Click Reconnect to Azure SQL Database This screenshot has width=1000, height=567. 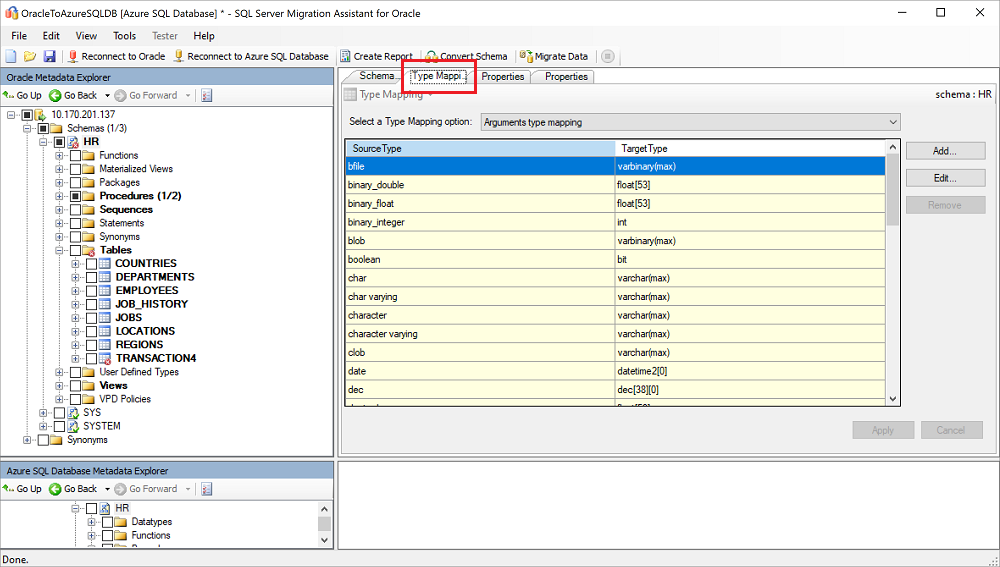click(x=250, y=57)
